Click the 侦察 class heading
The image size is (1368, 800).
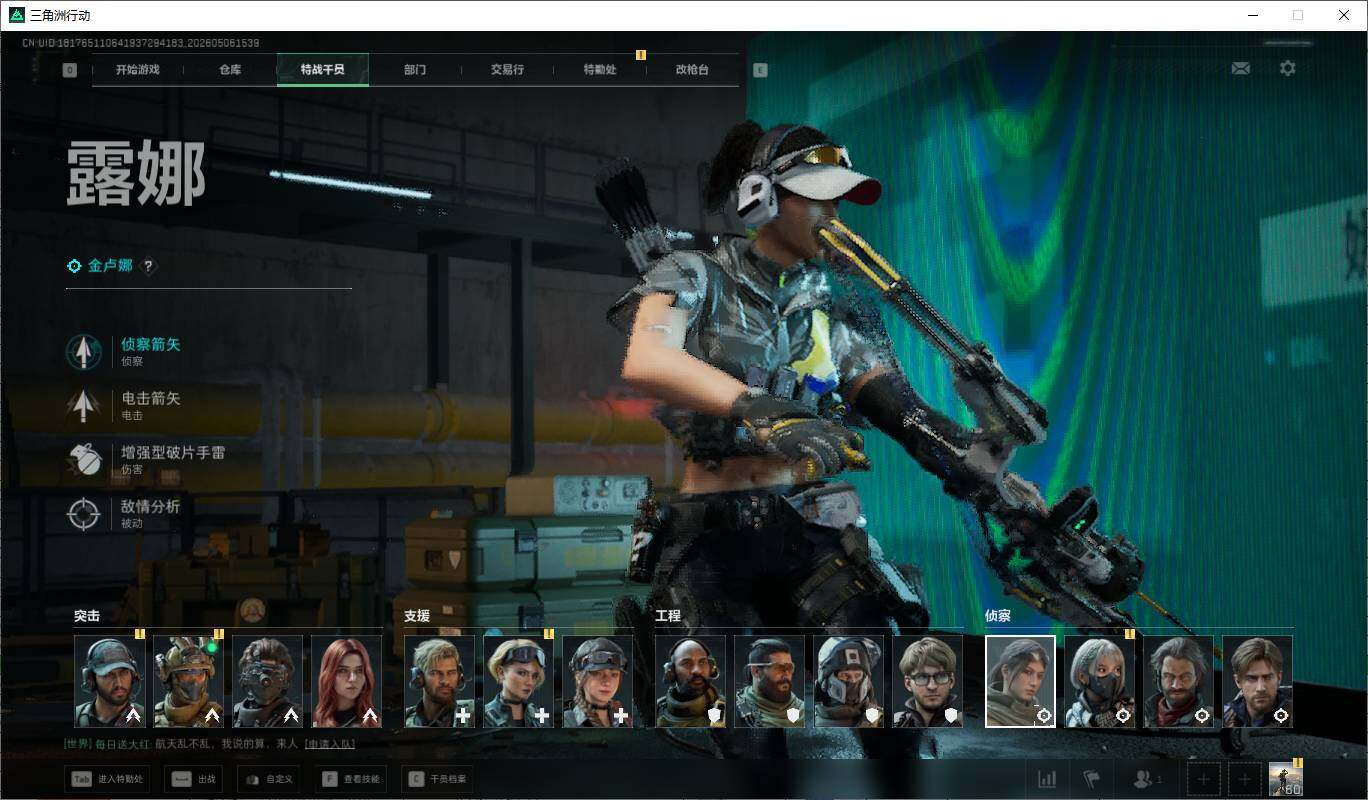pyautogui.click(x=998, y=616)
